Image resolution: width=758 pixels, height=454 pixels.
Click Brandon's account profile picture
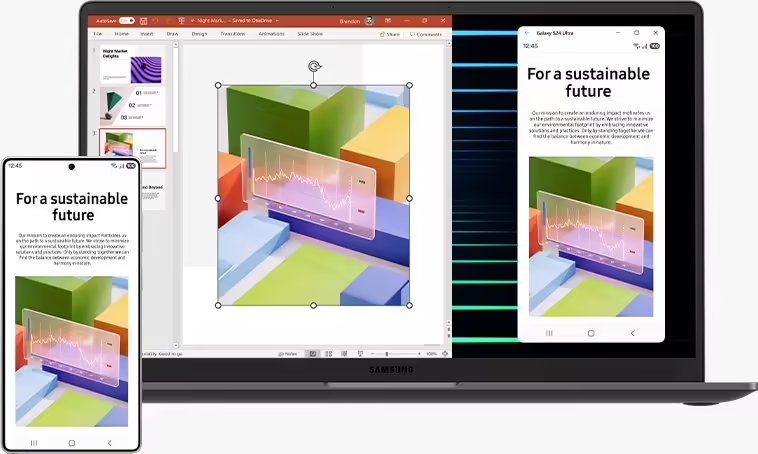click(368, 20)
